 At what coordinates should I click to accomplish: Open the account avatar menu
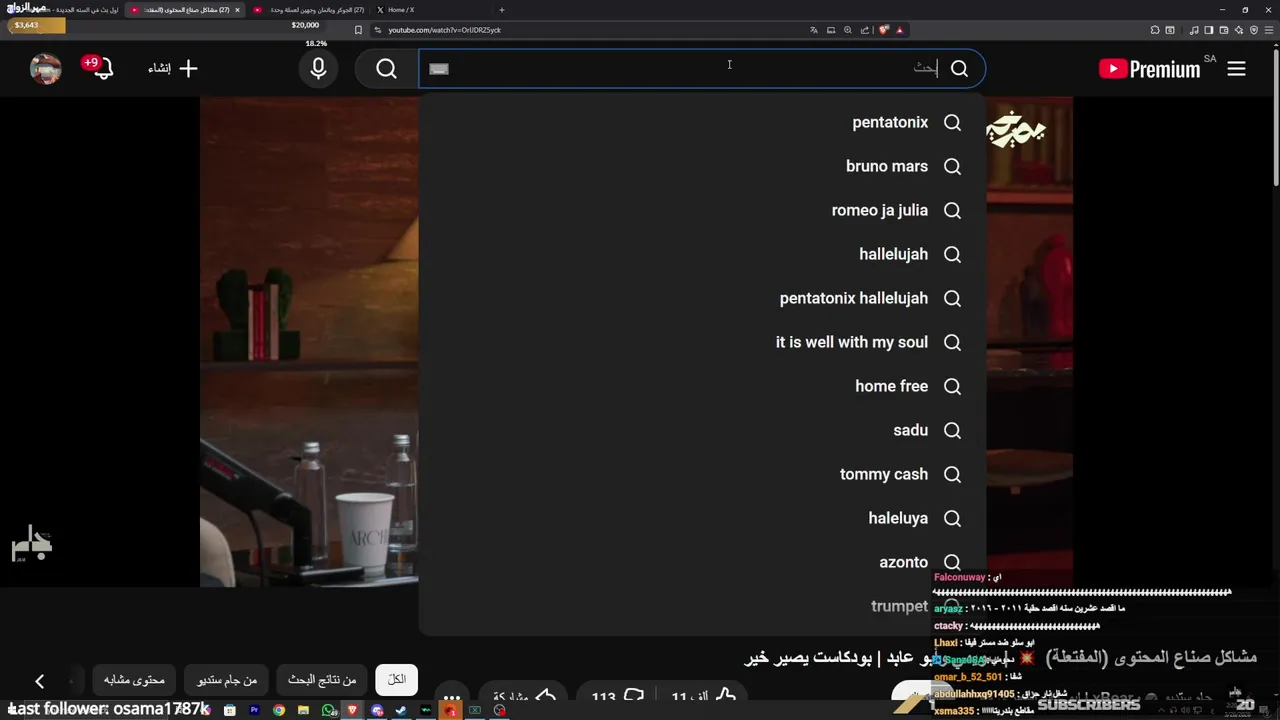pyautogui.click(x=46, y=69)
